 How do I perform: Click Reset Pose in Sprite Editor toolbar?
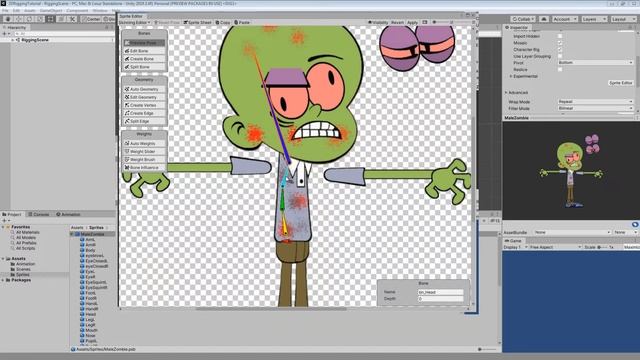point(167,22)
